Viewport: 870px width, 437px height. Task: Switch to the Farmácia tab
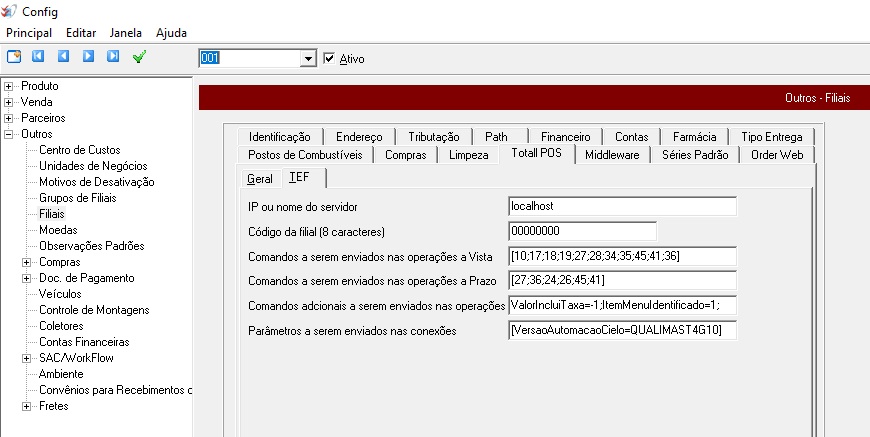(x=695, y=137)
